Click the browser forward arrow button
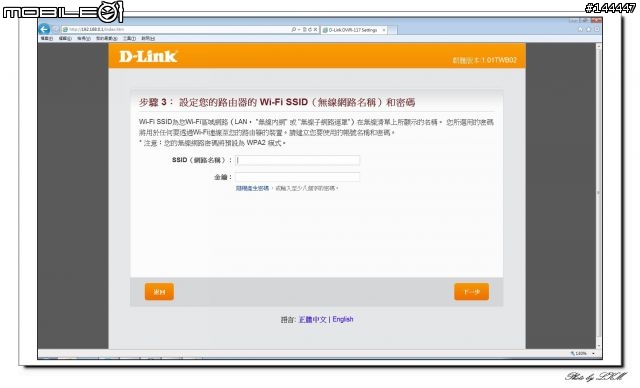Screen dimensions: 640x388 click(56, 30)
